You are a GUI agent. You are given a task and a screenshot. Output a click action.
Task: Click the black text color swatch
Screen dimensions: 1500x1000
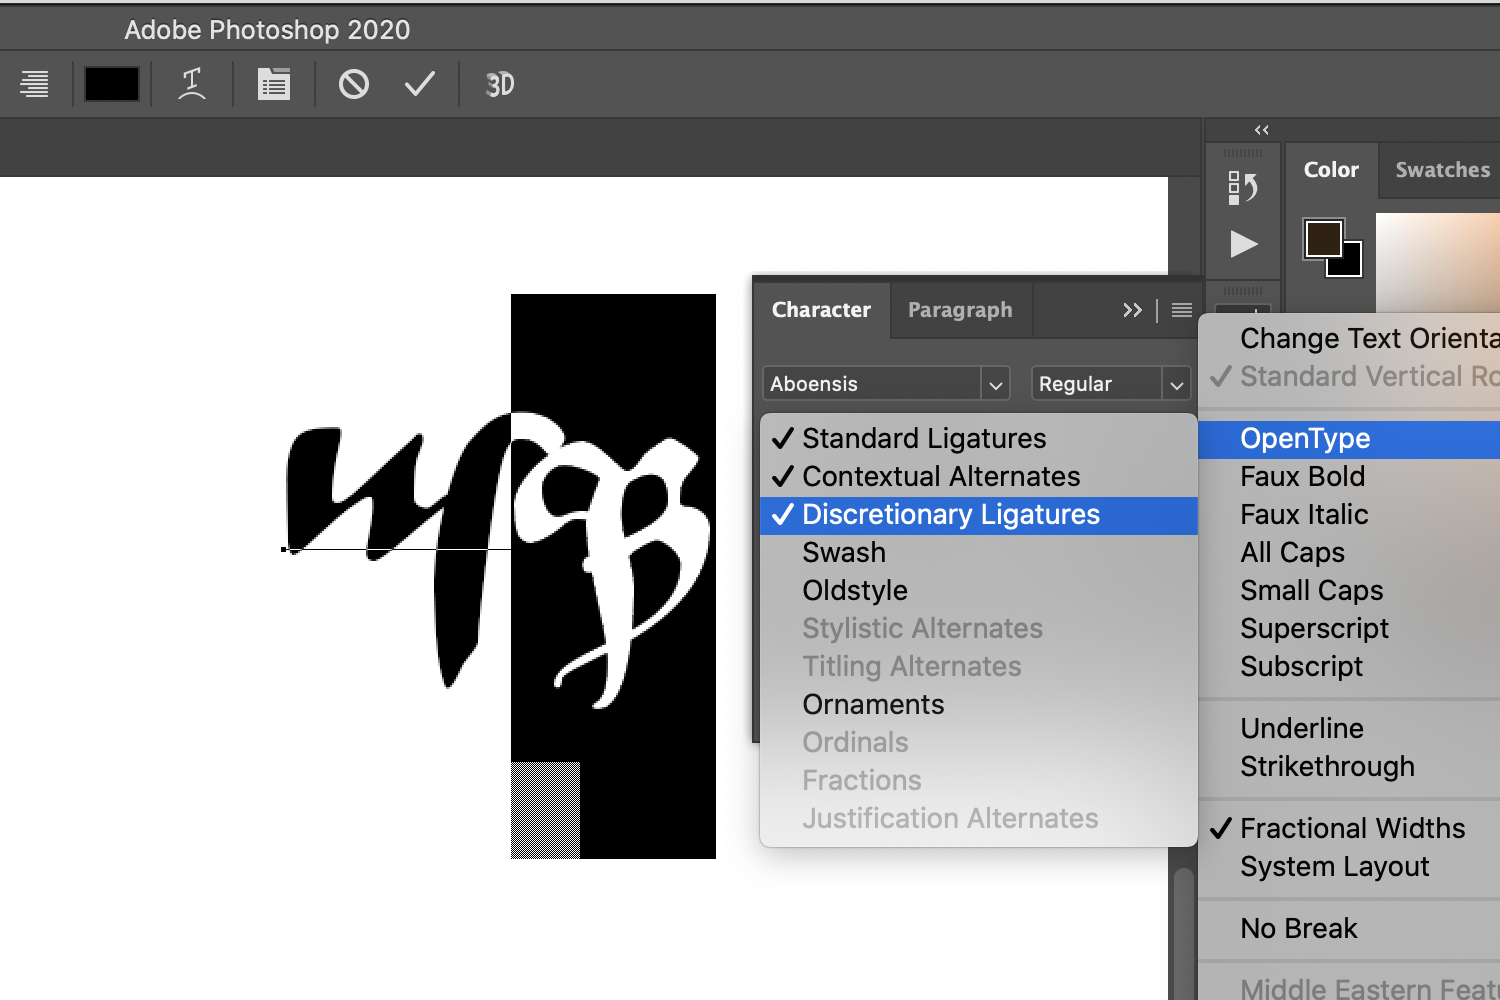coord(112,85)
